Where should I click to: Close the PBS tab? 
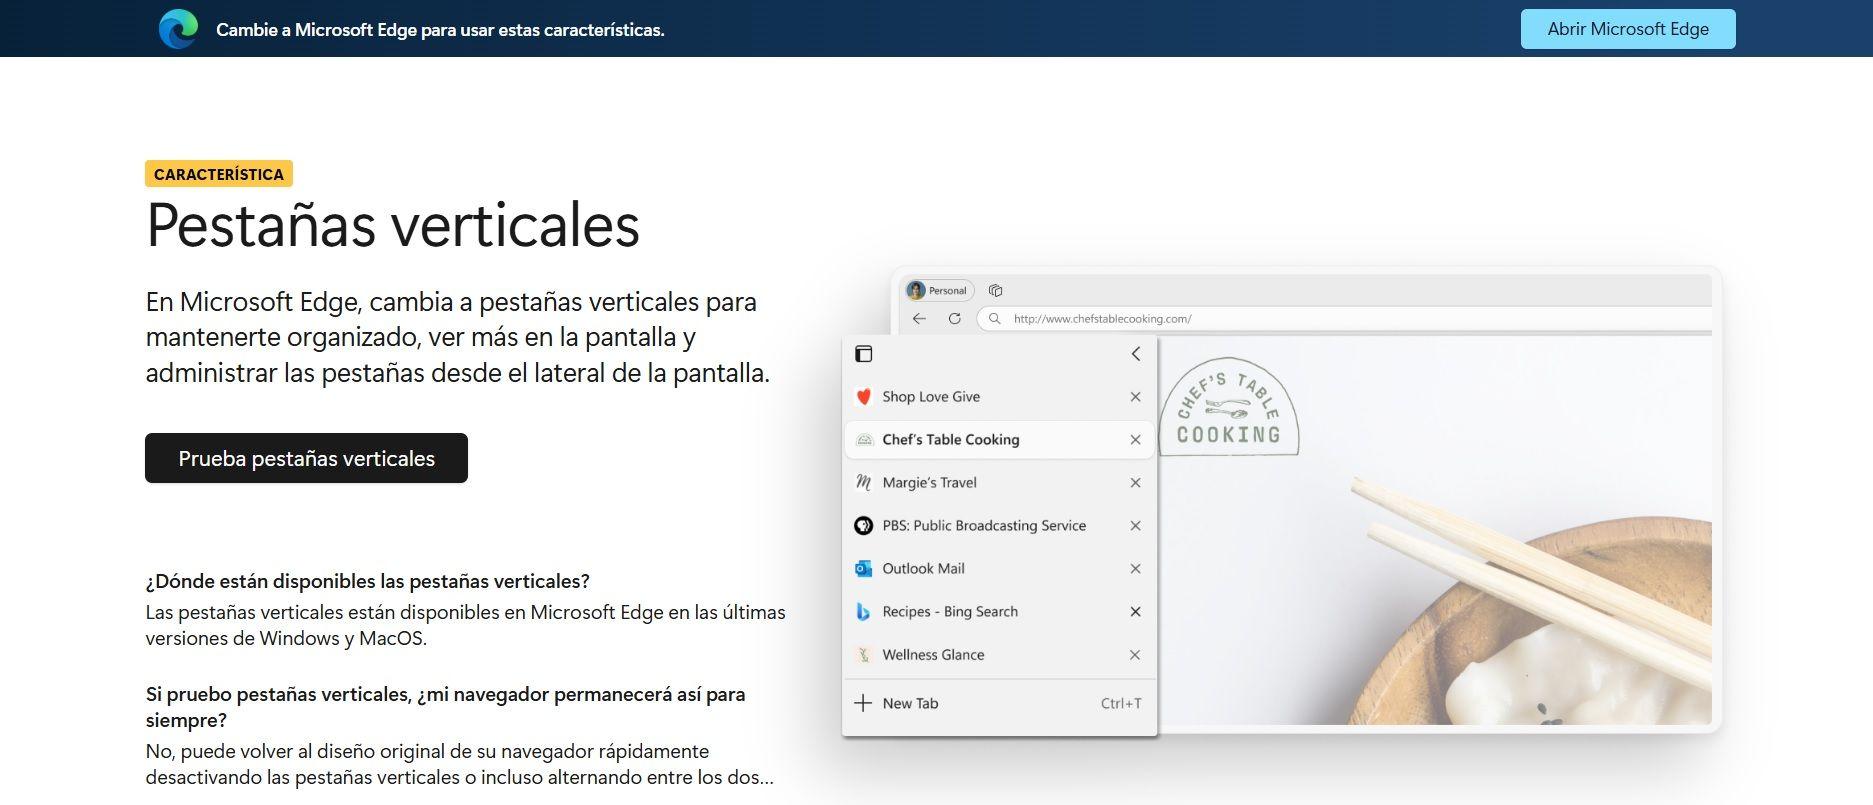1136,526
